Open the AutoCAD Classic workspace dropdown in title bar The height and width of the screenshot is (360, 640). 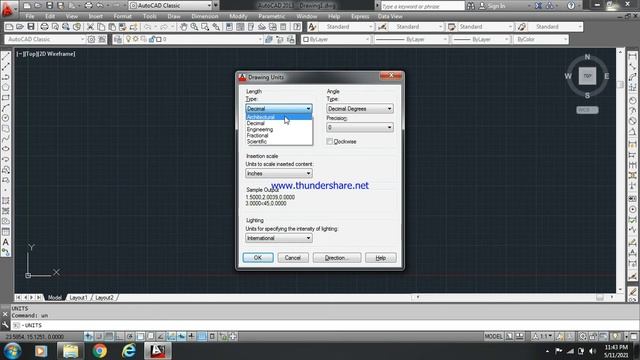(x=171, y=6)
